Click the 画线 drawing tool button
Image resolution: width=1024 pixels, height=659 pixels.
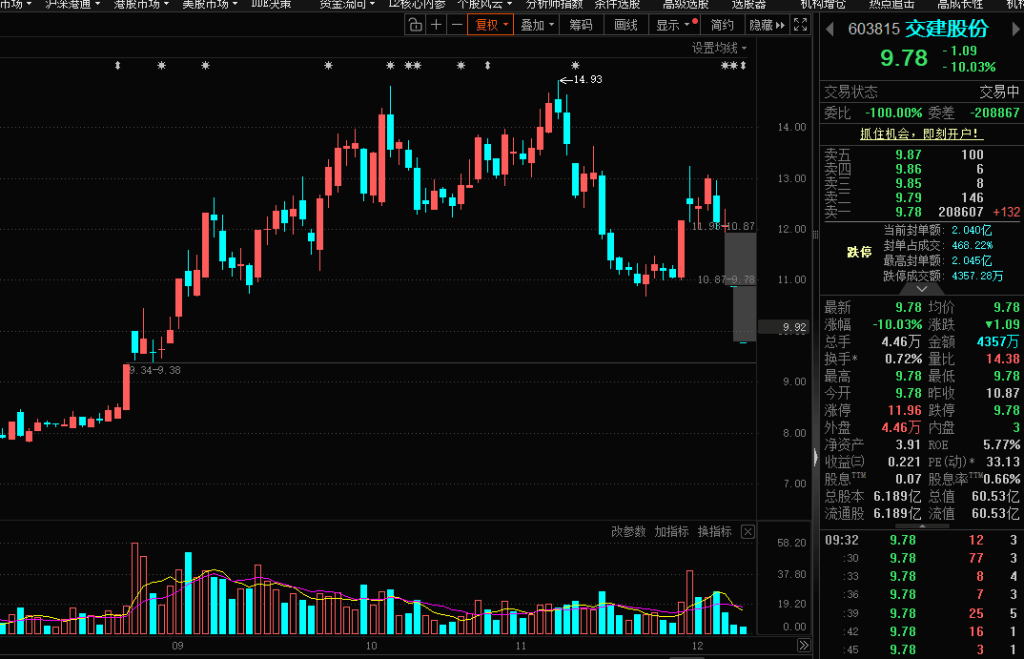point(625,25)
